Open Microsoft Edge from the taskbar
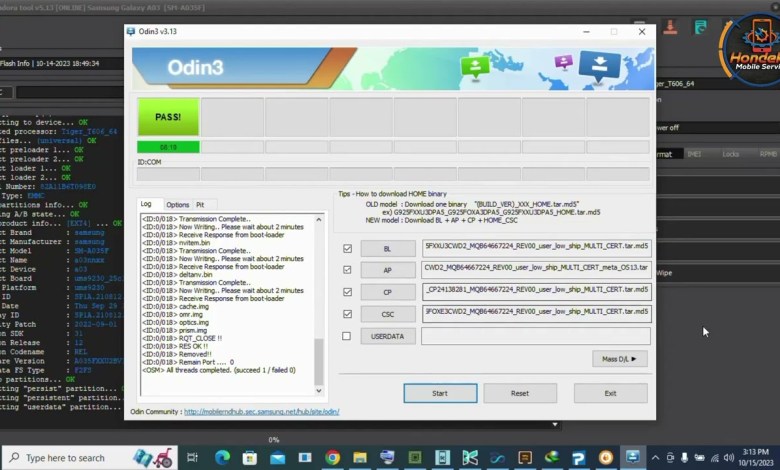The image size is (780, 470). coord(222,457)
